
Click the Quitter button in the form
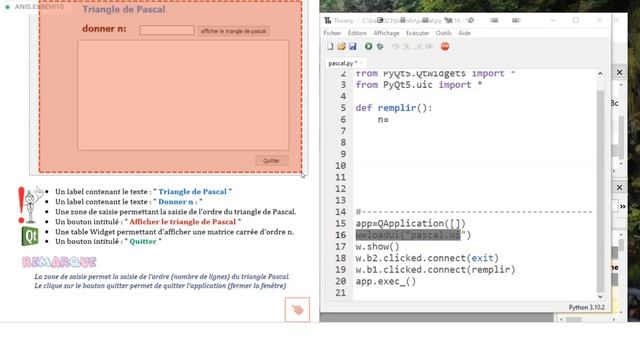271,161
